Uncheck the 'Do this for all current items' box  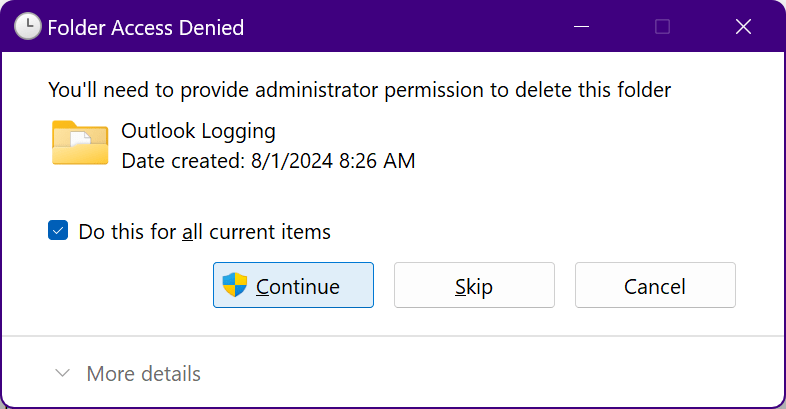tap(58, 231)
